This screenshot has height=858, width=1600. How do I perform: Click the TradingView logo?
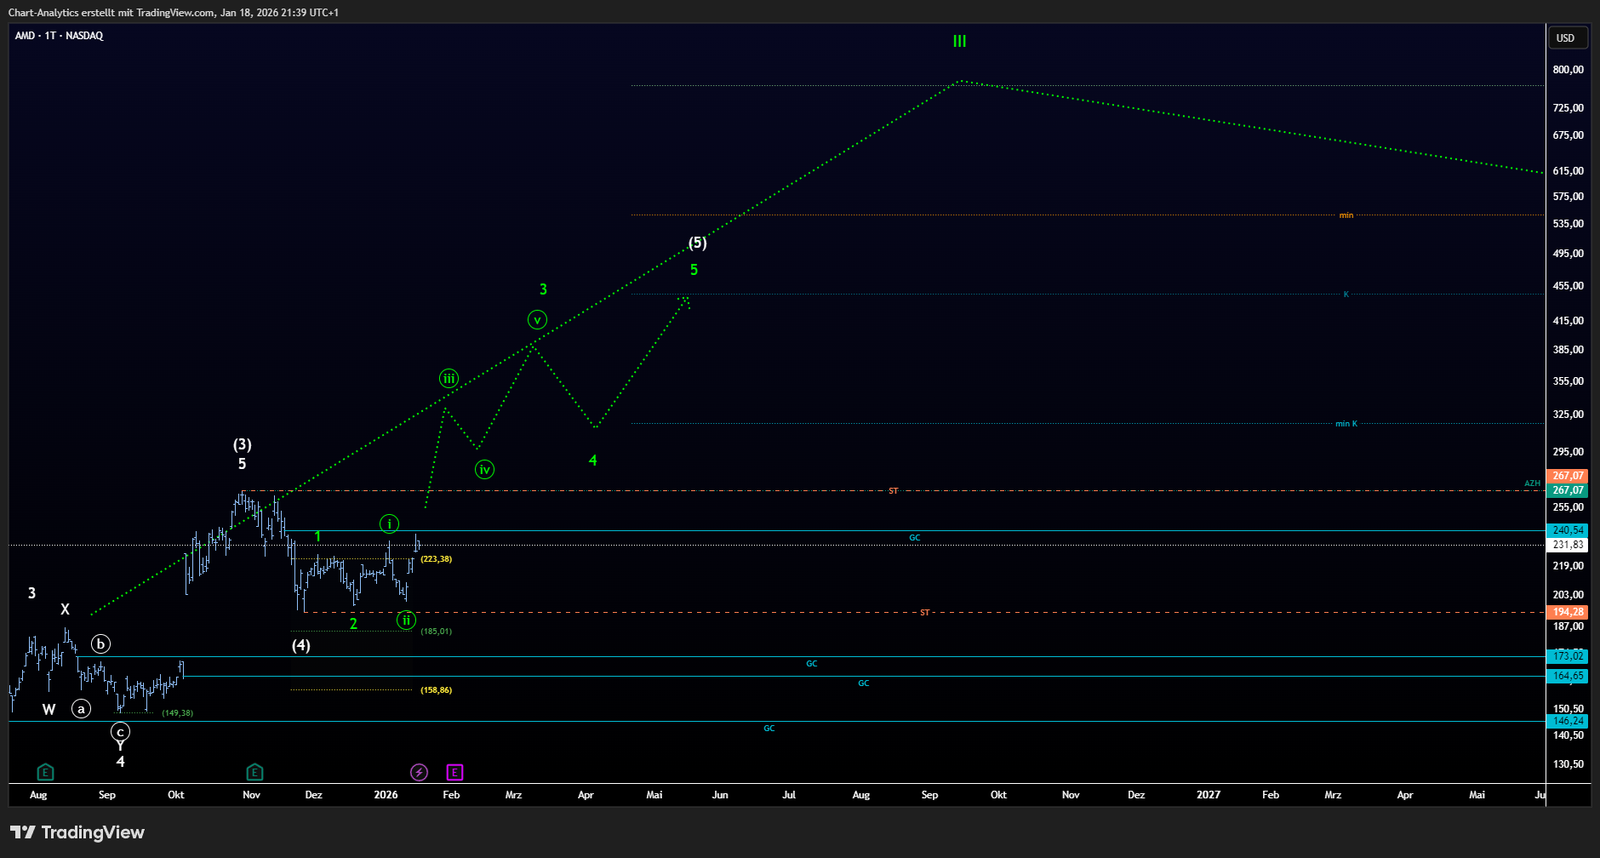[77, 832]
